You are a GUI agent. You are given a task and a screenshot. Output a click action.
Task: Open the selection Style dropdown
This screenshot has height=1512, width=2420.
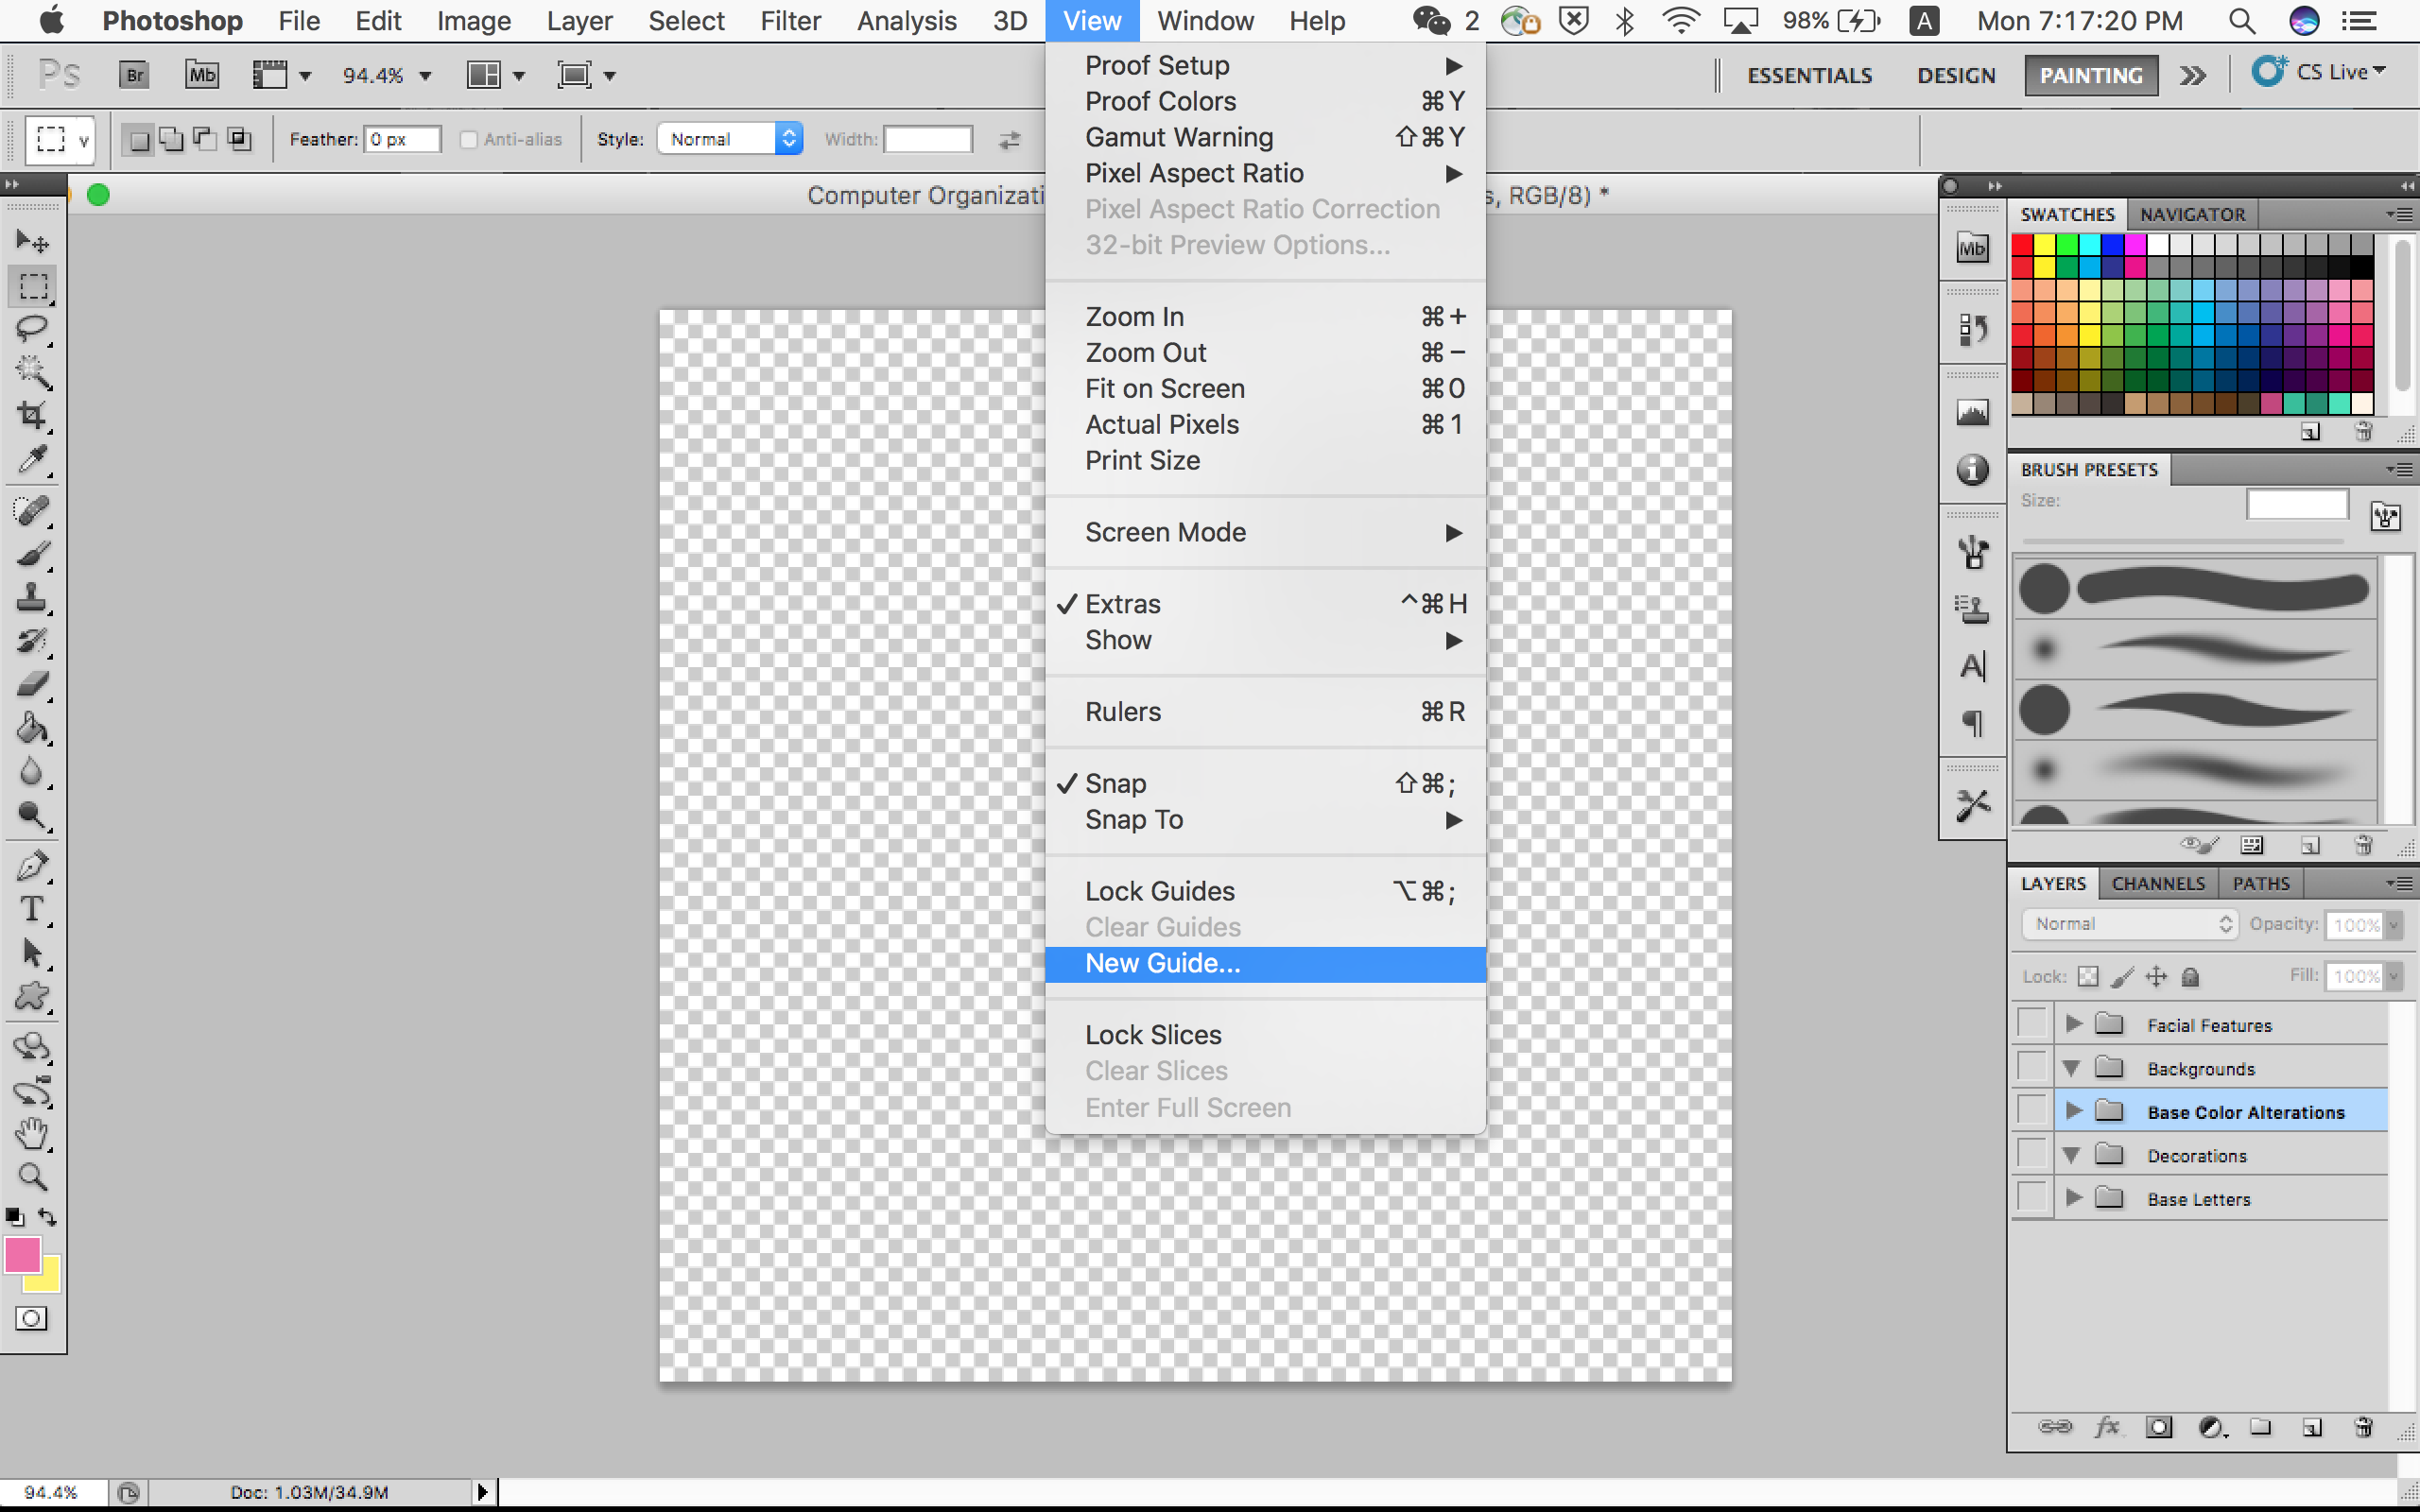pyautogui.click(x=732, y=139)
